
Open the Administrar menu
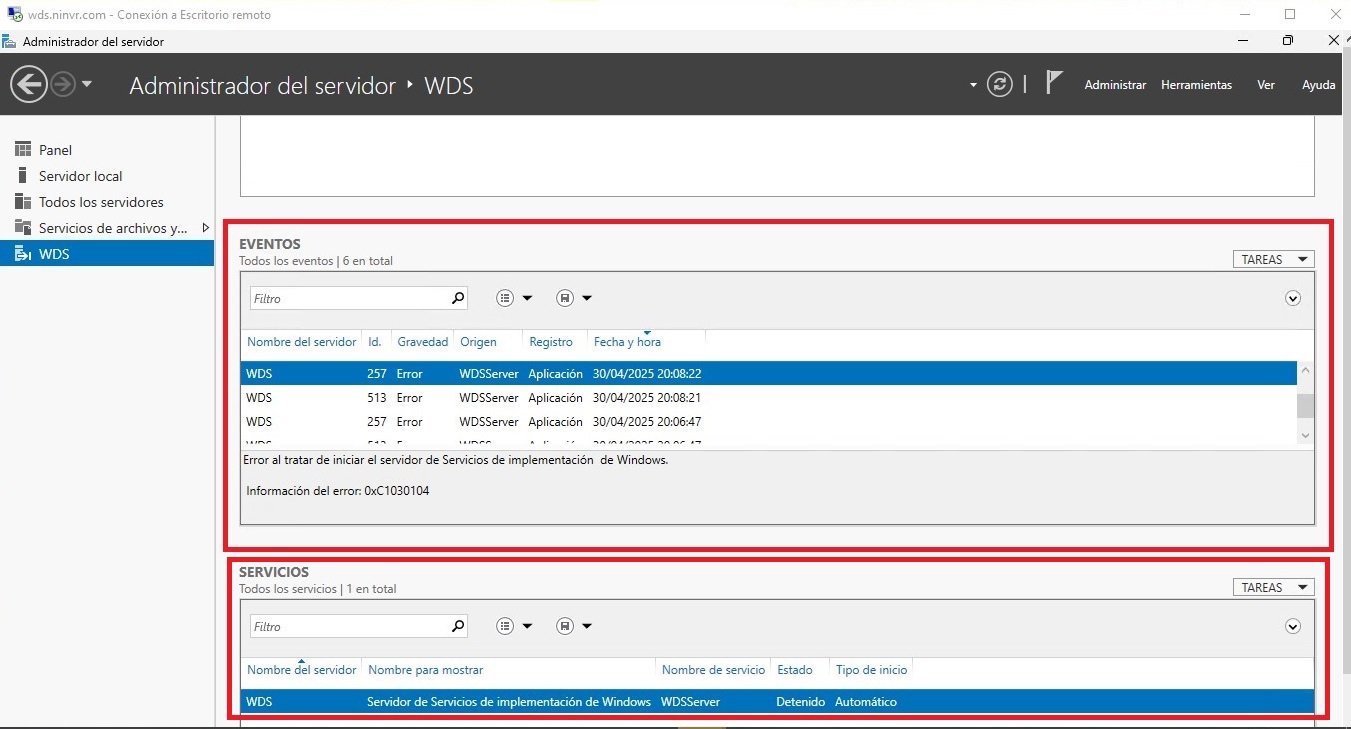pos(1115,85)
